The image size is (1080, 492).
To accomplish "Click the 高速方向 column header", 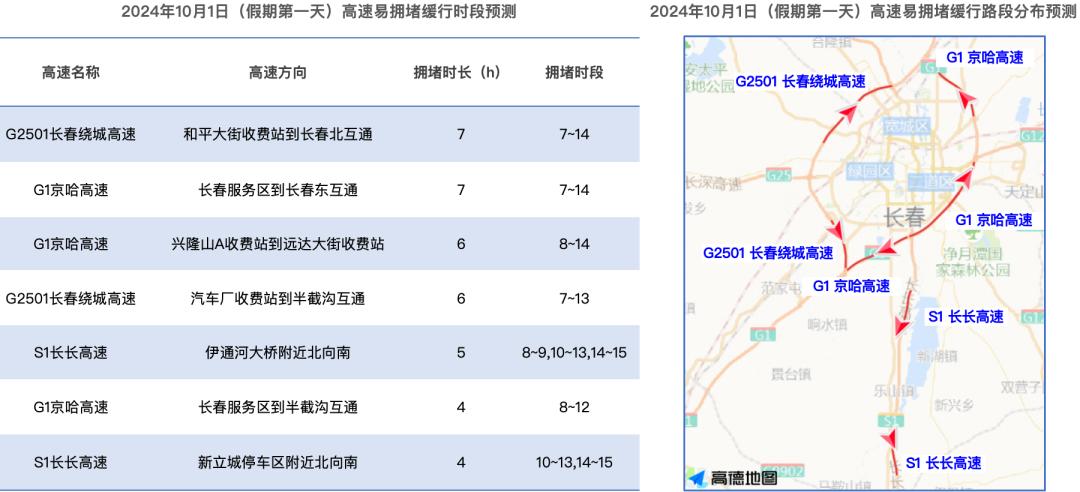I will (x=278, y=72).
